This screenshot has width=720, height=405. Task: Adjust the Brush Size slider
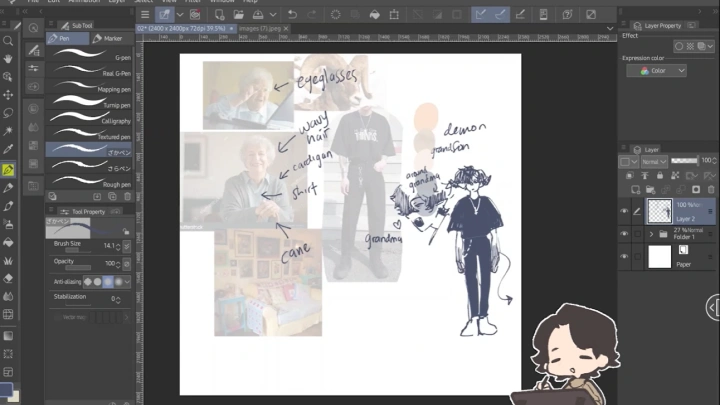pos(78,250)
